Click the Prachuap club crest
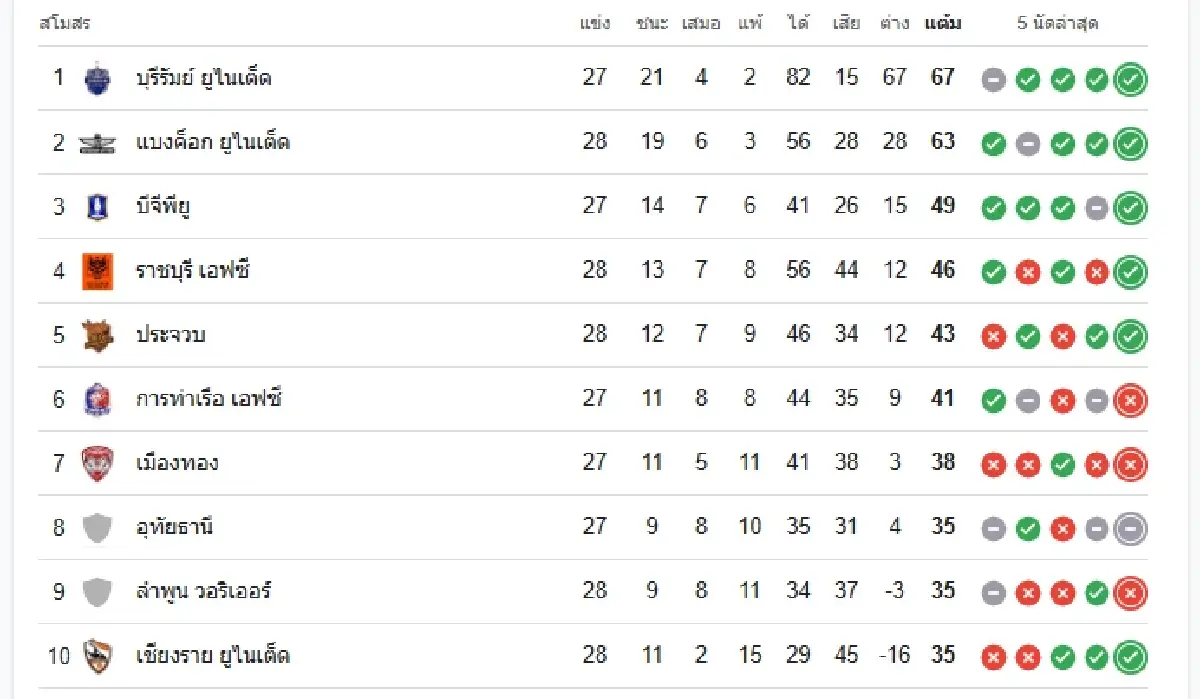The height and width of the screenshot is (699, 1200). 97,335
